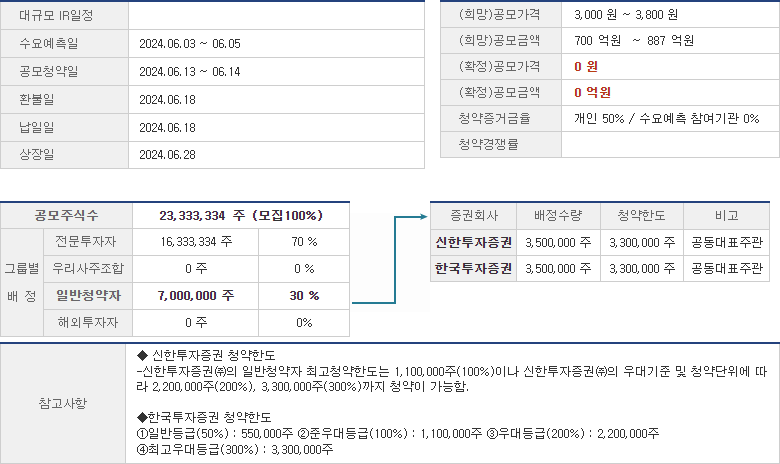This screenshot has width=780, height=464.
Task: Select 23,333,334 주 (모집100%) value
Action: point(241,215)
